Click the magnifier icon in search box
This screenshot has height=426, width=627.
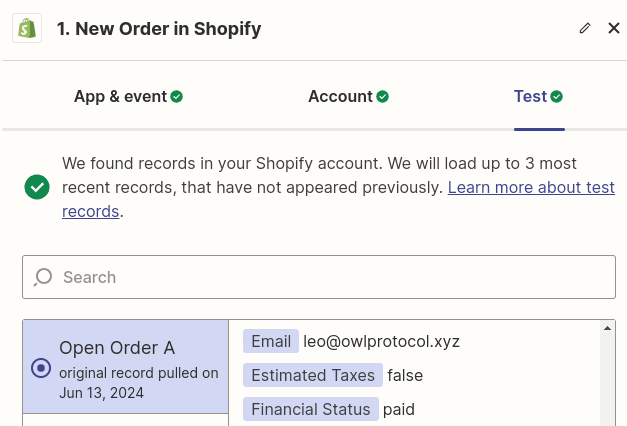coord(43,277)
